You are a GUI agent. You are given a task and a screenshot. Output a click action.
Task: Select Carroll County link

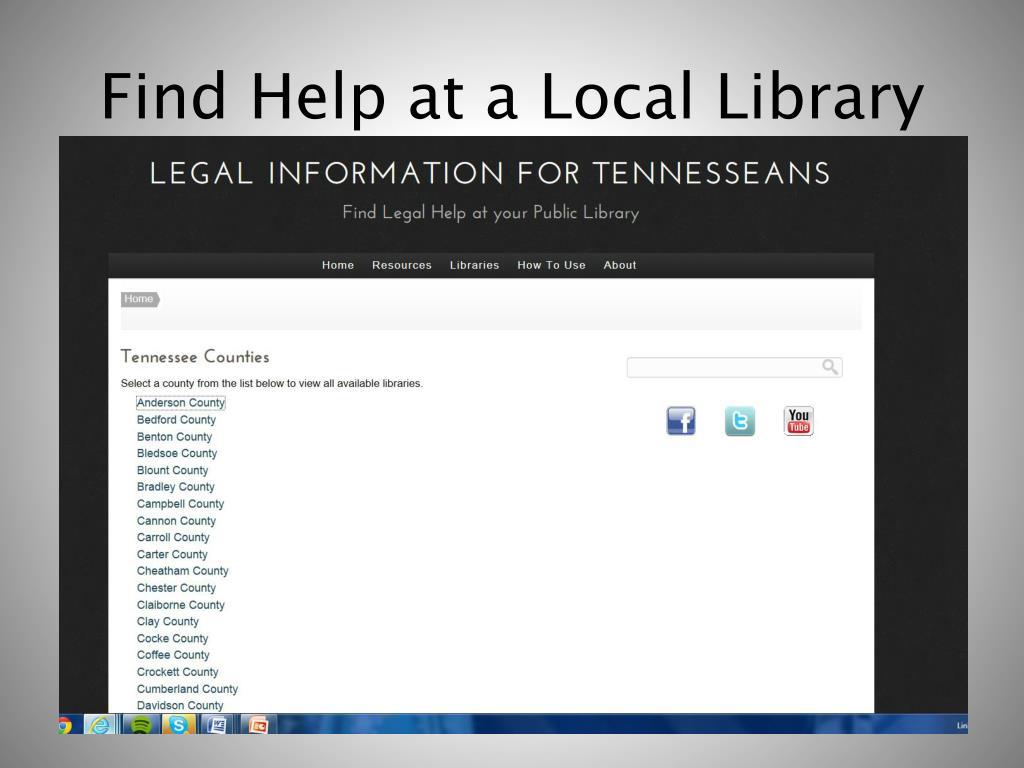click(x=173, y=537)
